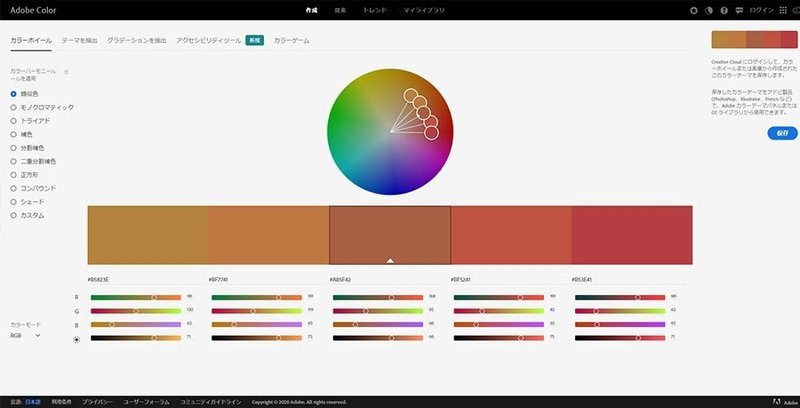The height and width of the screenshot is (408, 800).
Task: Click the #BF7741 hex input field
Action: [269, 279]
